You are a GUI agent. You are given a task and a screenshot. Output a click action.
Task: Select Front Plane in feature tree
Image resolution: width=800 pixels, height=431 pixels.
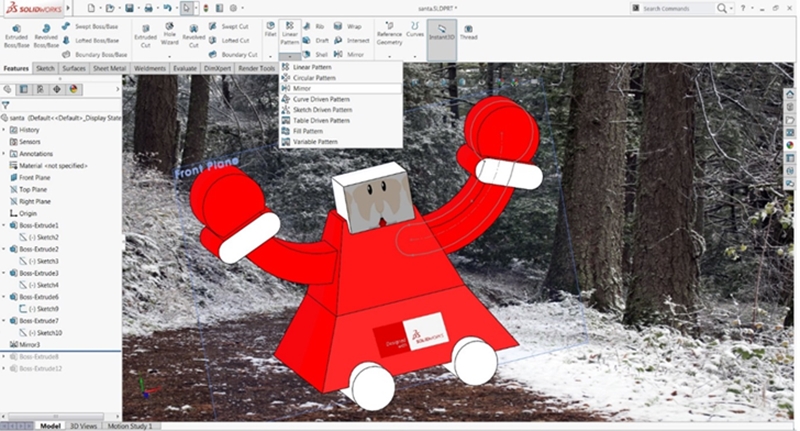pos(31,178)
